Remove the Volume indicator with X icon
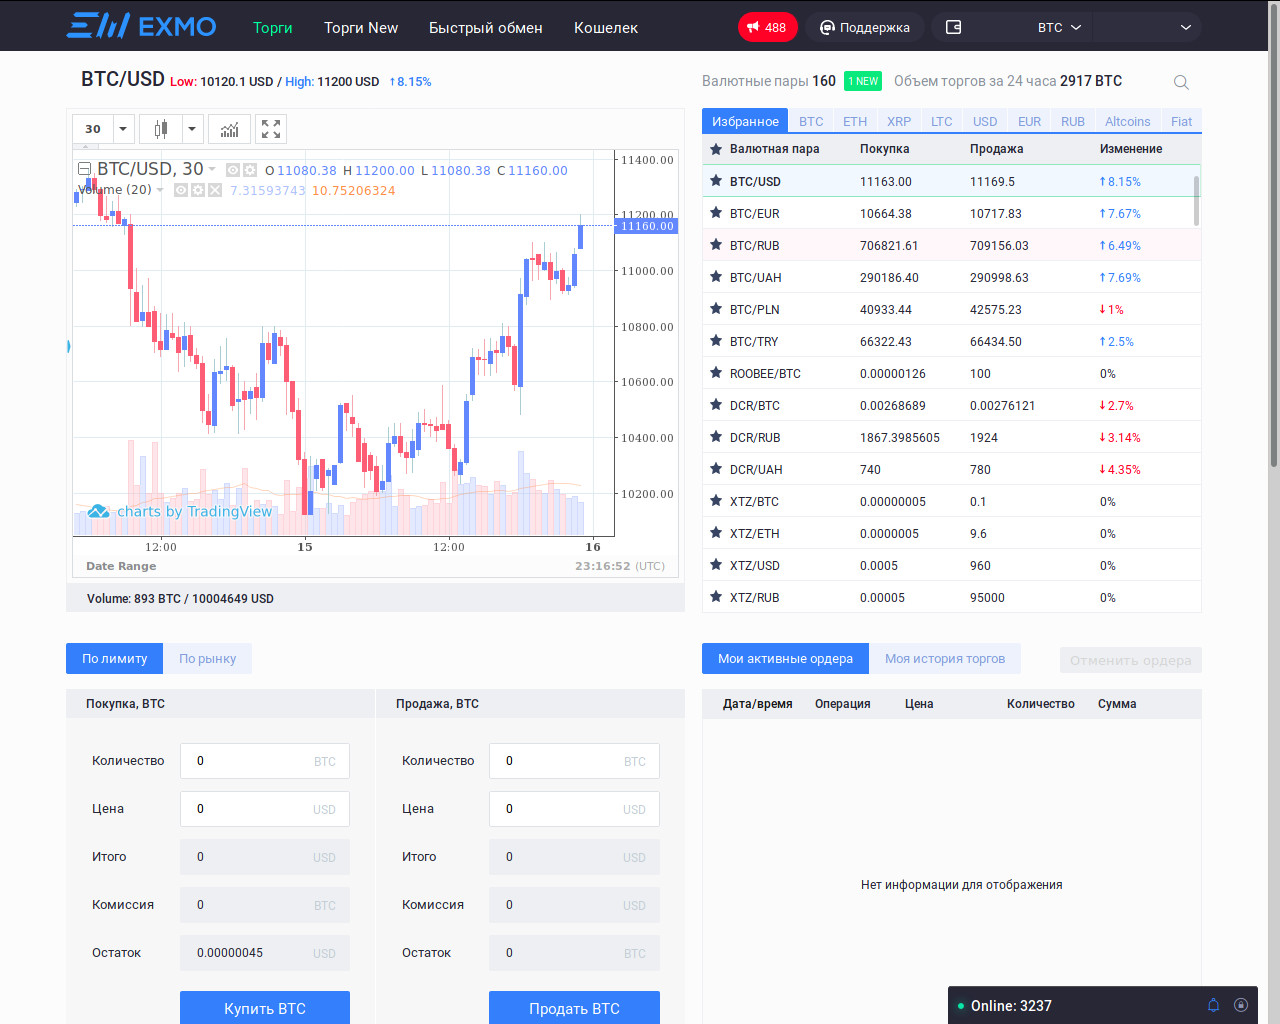1280x1024 pixels. (214, 190)
